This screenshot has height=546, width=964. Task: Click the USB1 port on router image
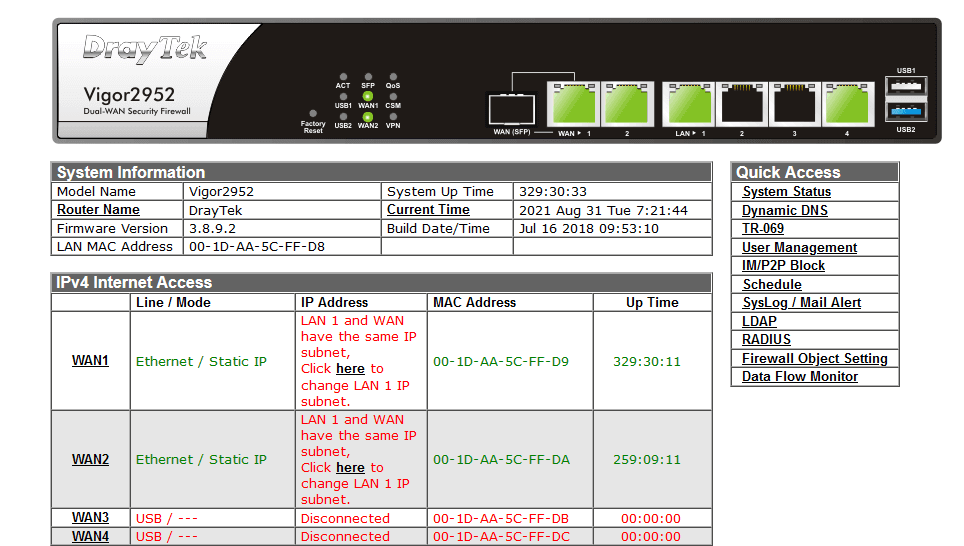pyautogui.click(x=906, y=86)
